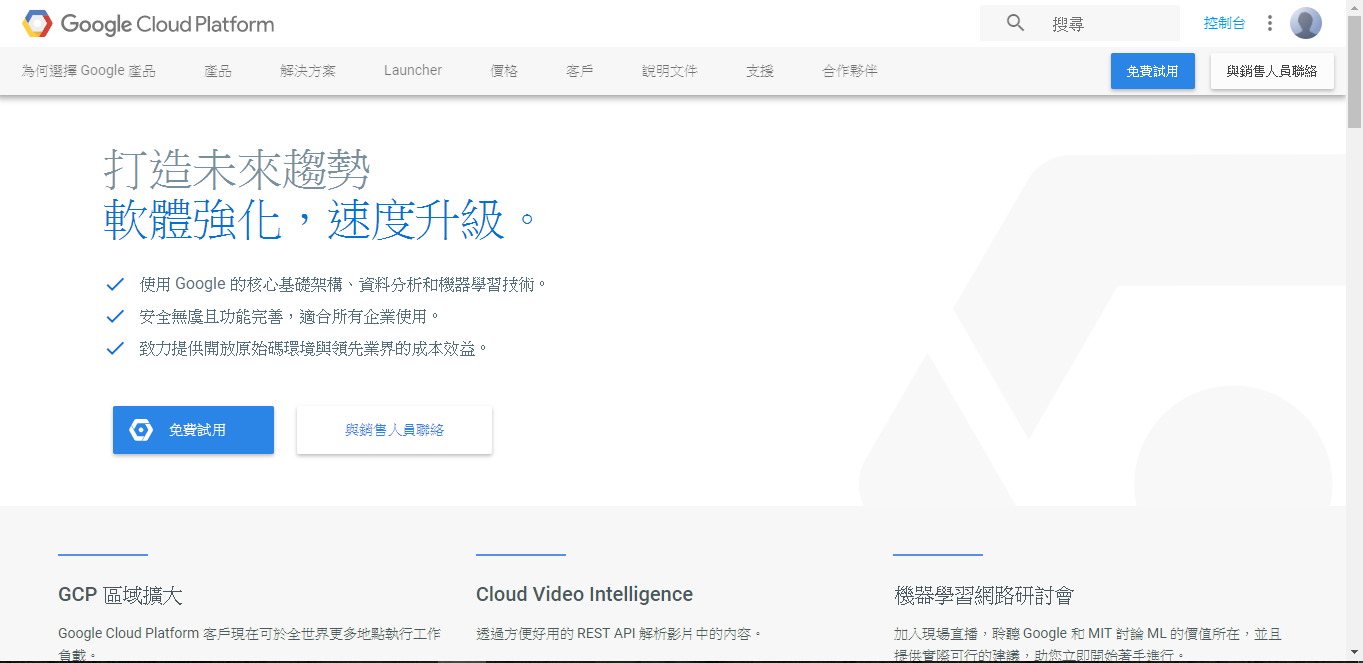Open the 客戶 customers menu
The width and height of the screenshot is (1363, 663).
(580, 71)
